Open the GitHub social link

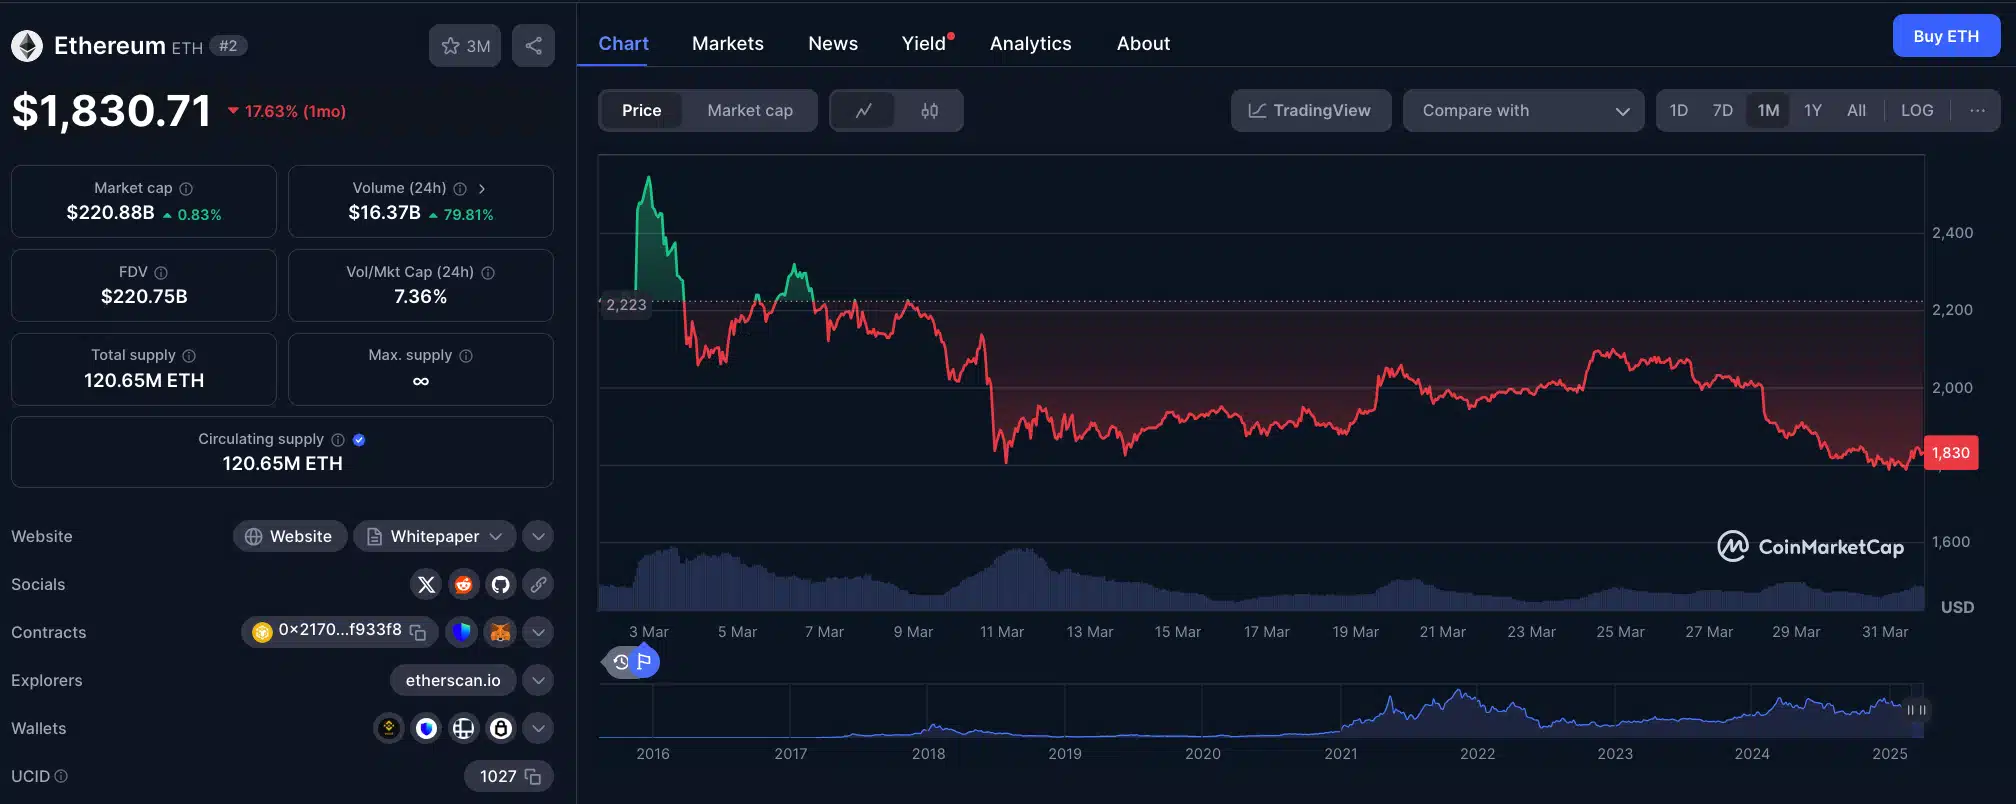pyautogui.click(x=500, y=585)
